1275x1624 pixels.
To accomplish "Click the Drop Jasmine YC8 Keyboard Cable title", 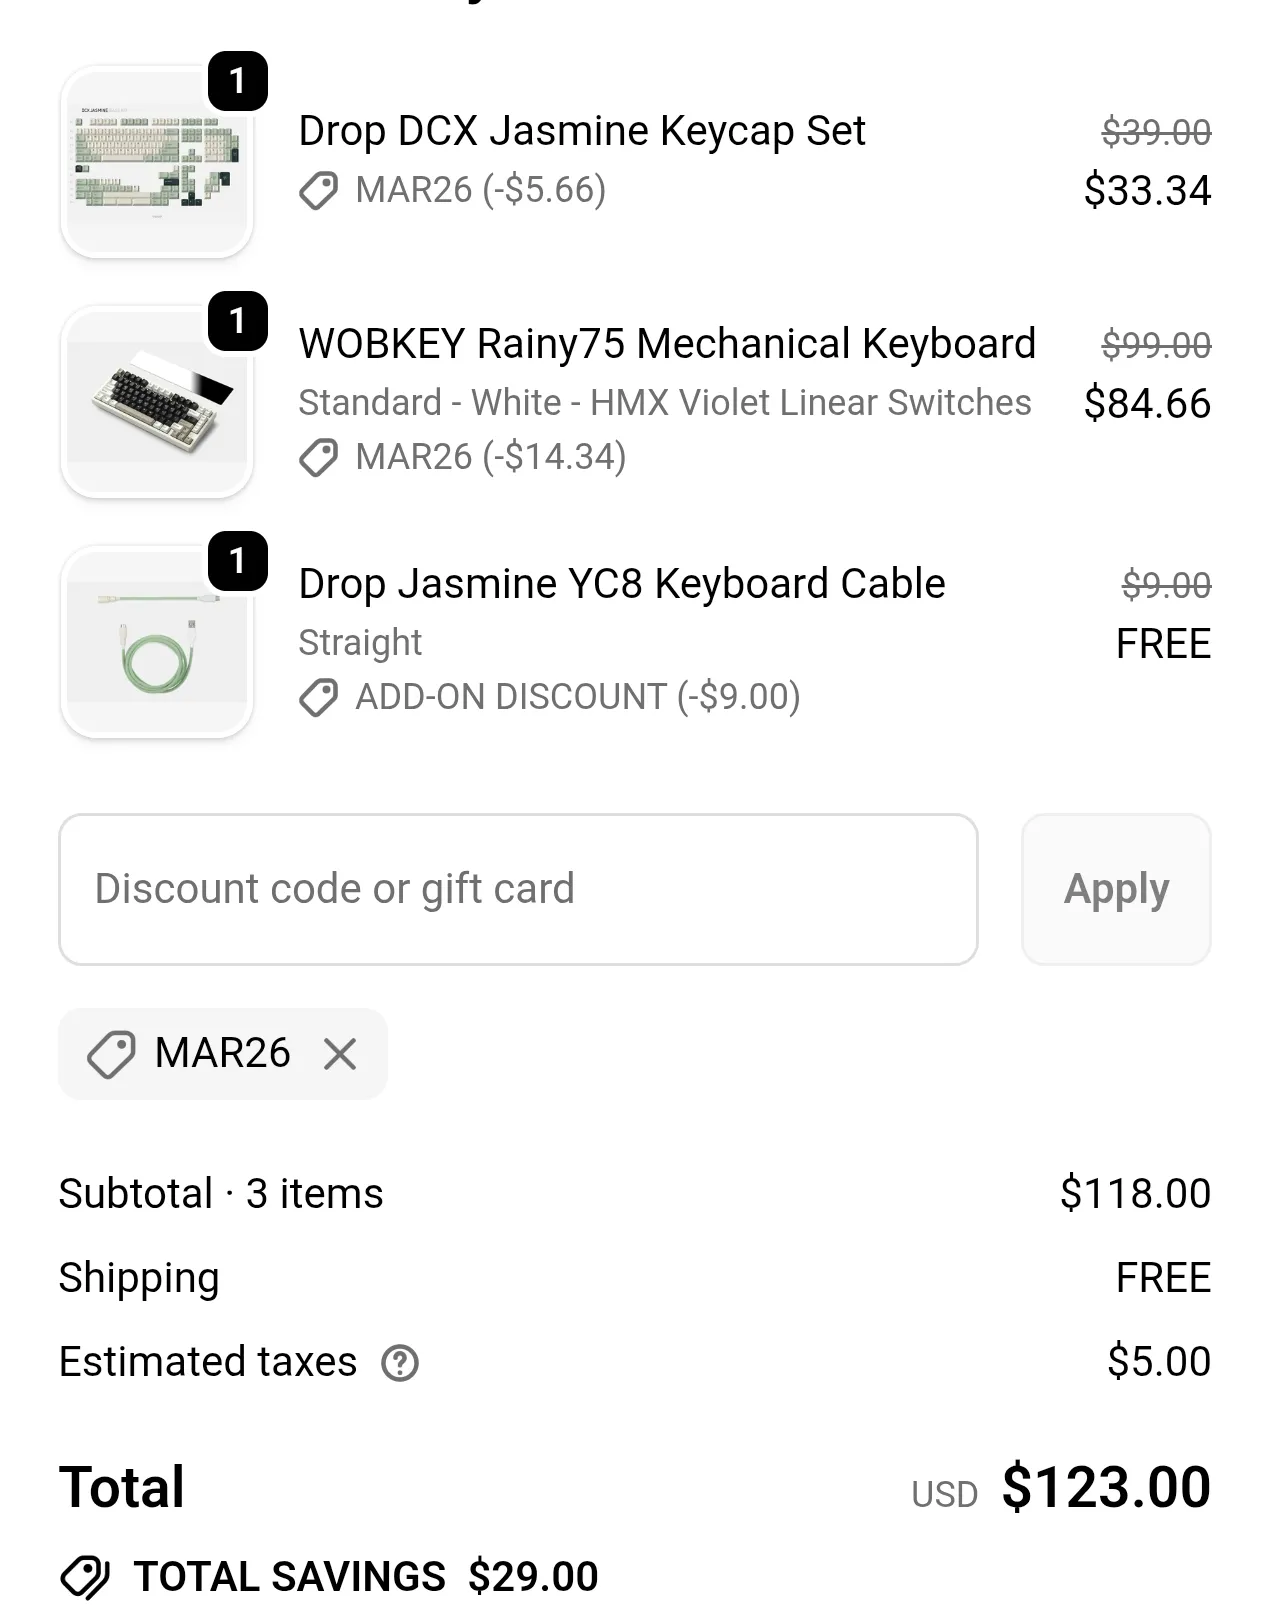I will point(621,584).
